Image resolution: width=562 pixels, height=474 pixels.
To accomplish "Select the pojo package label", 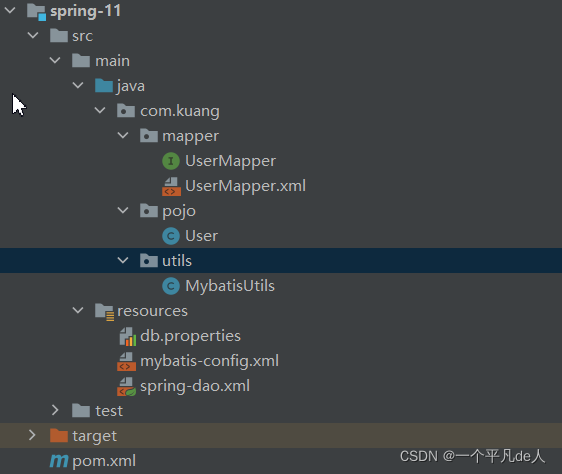I will pyautogui.click(x=179, y=212).
